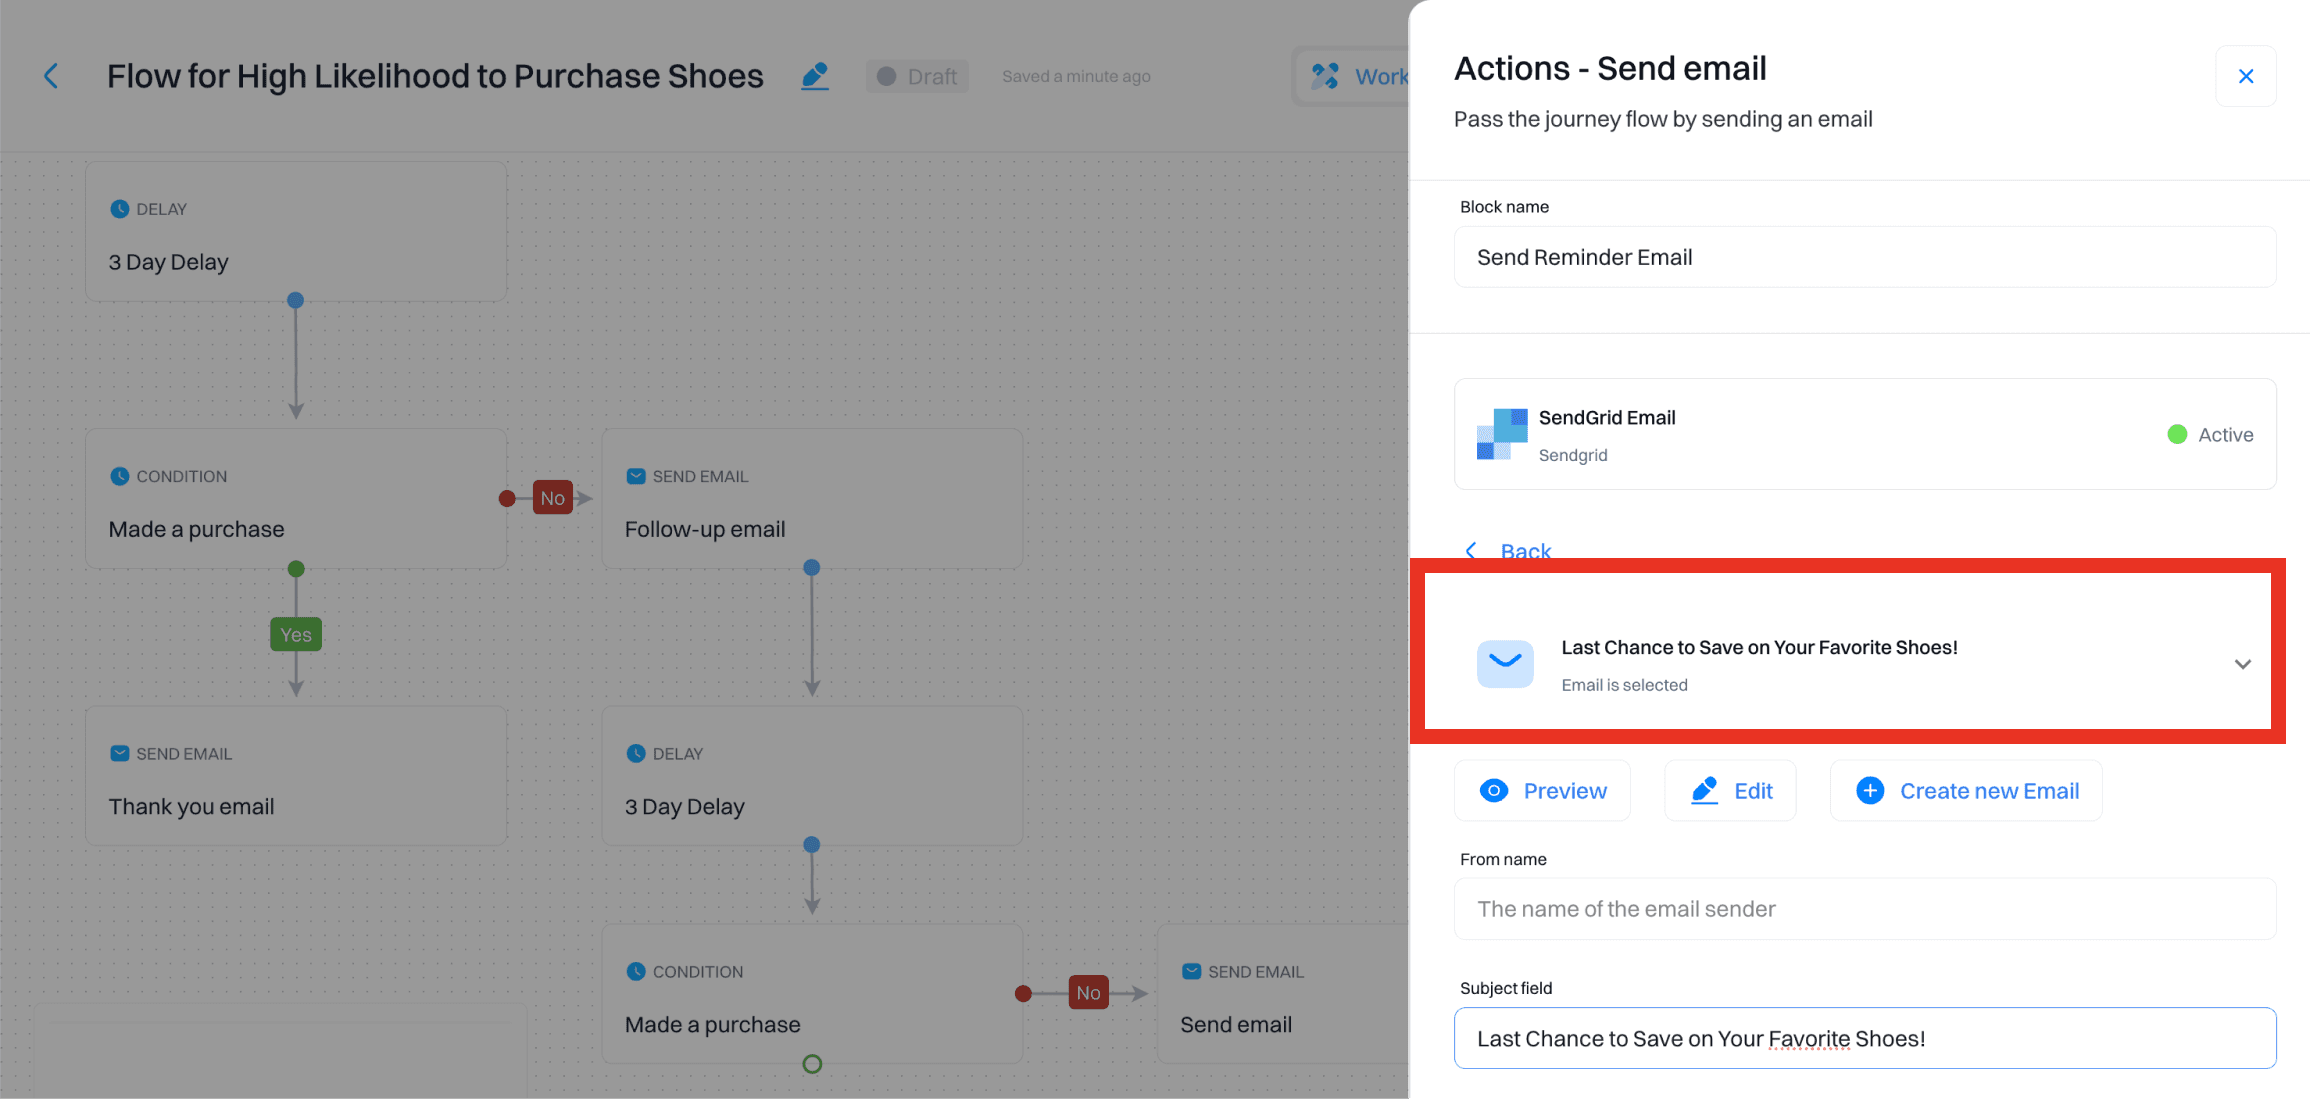Click the Workflow tools icon in header
The image size is (2310, 1099).
pos(1326,76)
